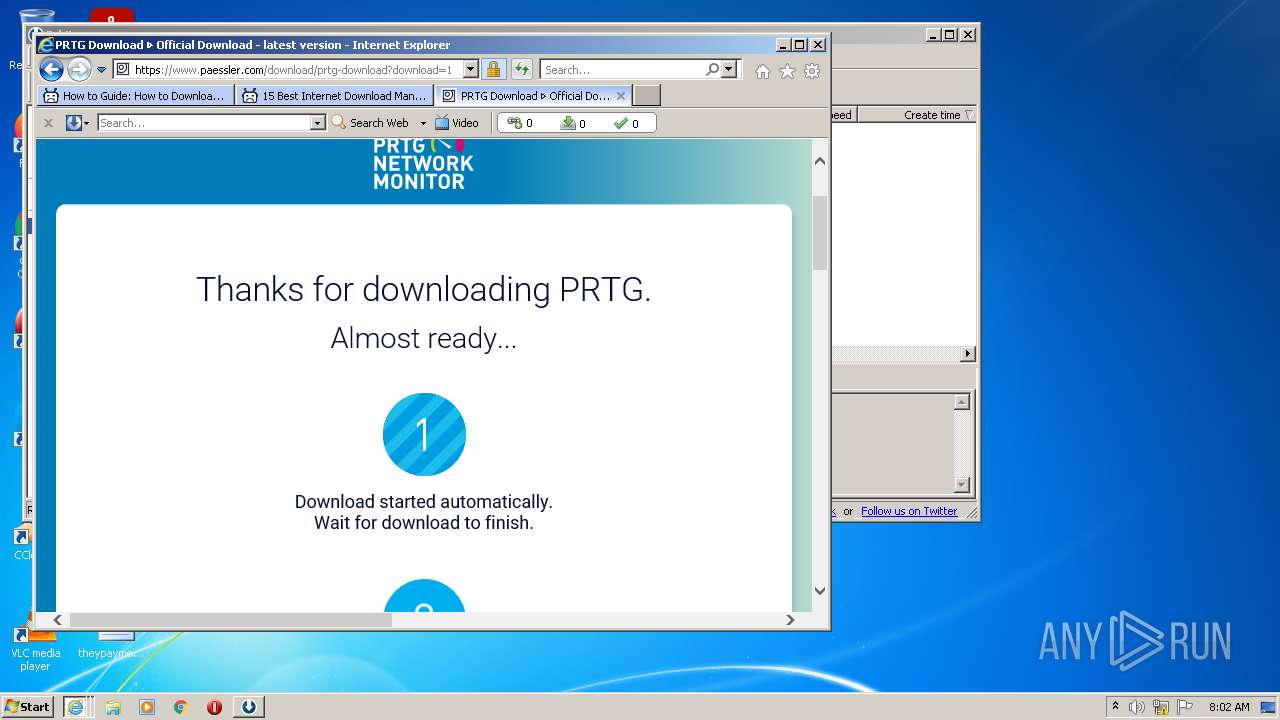The image size is (1280, 720).
Task: Click the magnifier search icon in IE search box
Action: tap(712, 70)
